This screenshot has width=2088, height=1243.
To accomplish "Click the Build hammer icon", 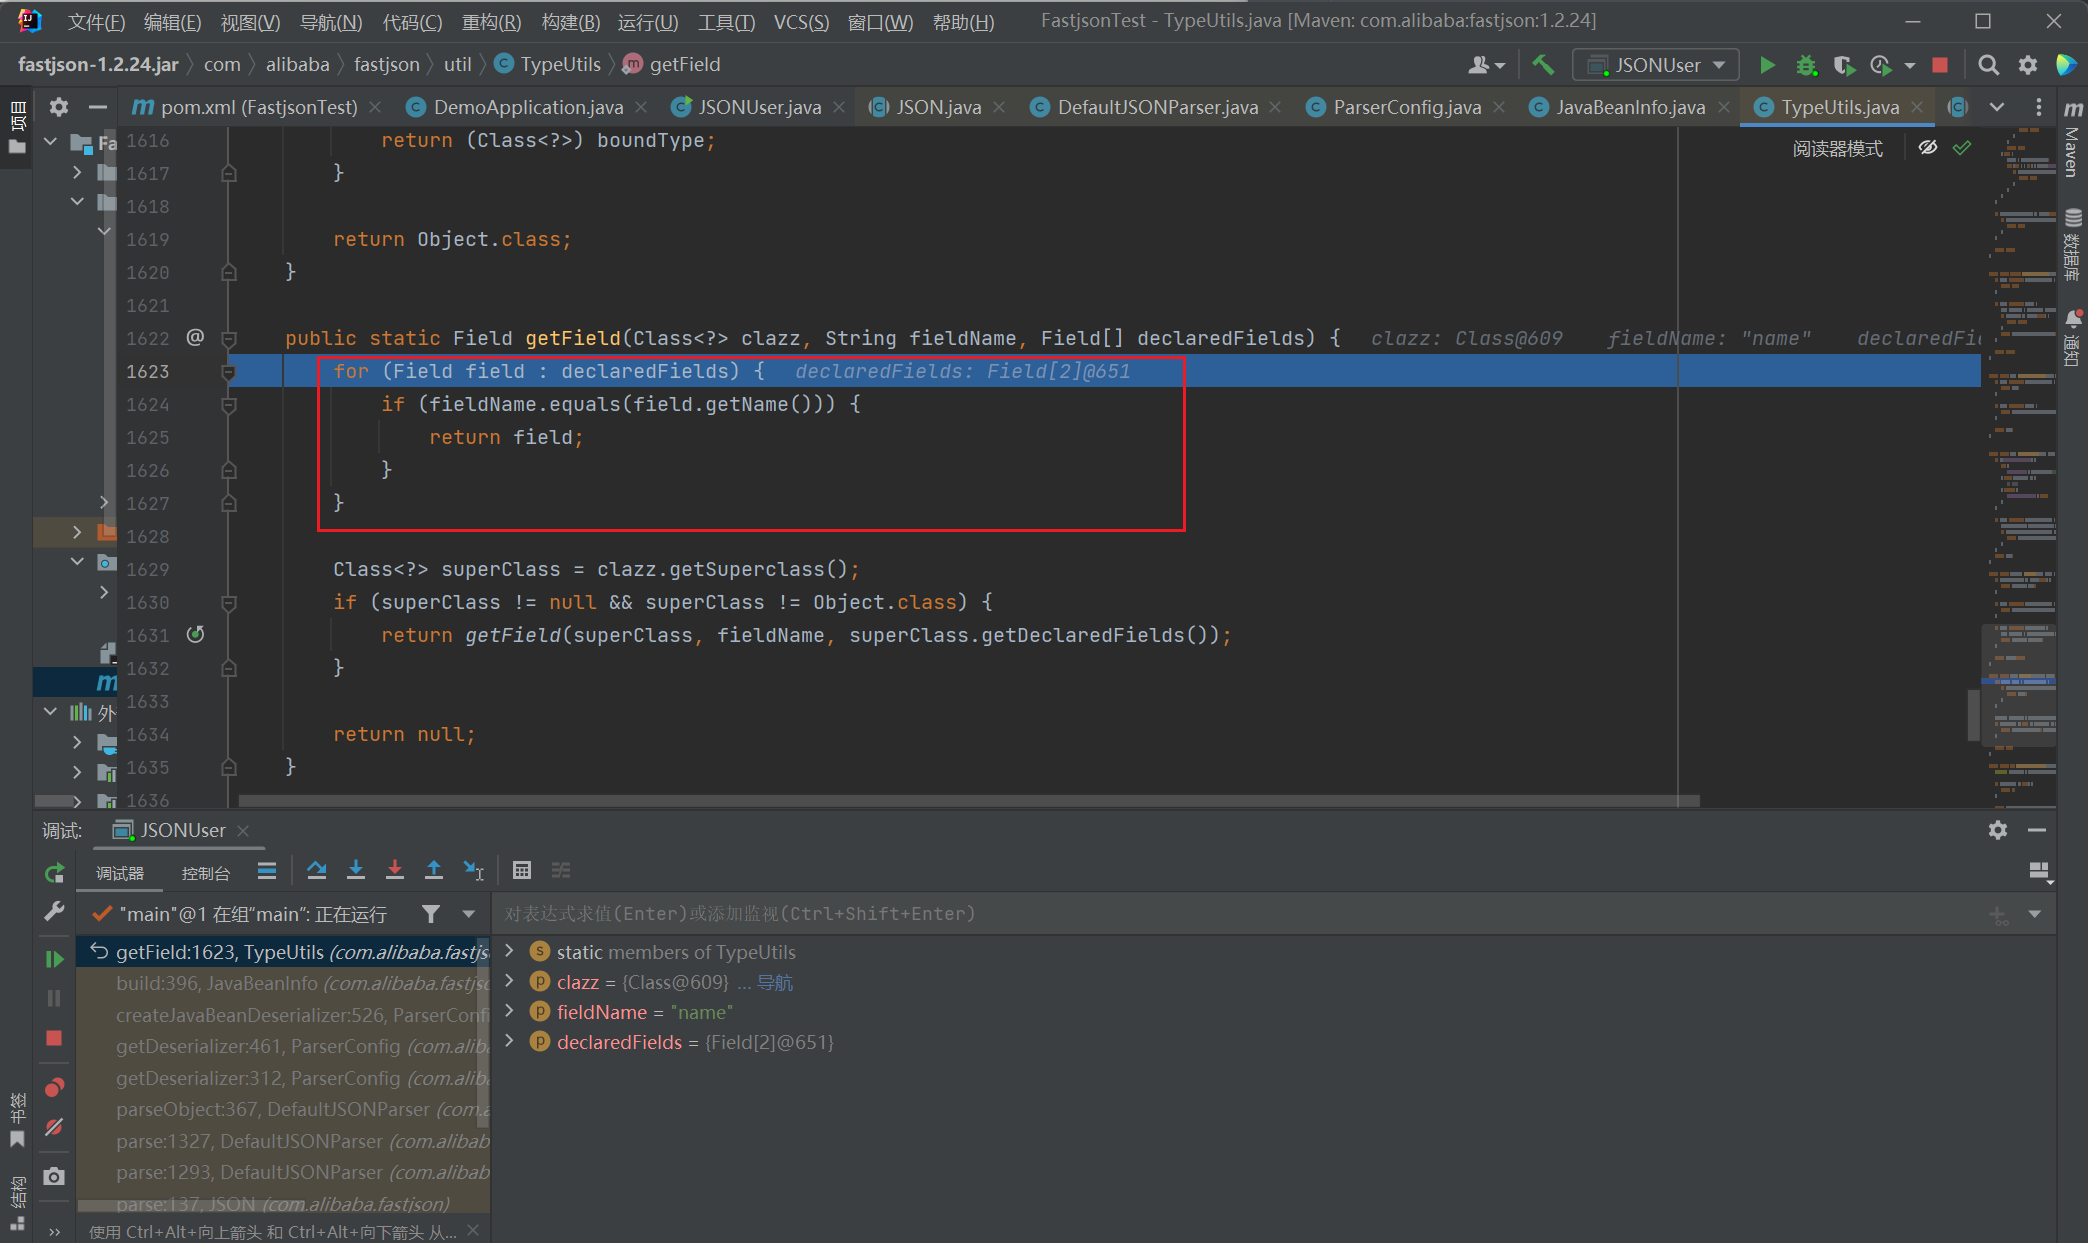I will point(1543,65).
